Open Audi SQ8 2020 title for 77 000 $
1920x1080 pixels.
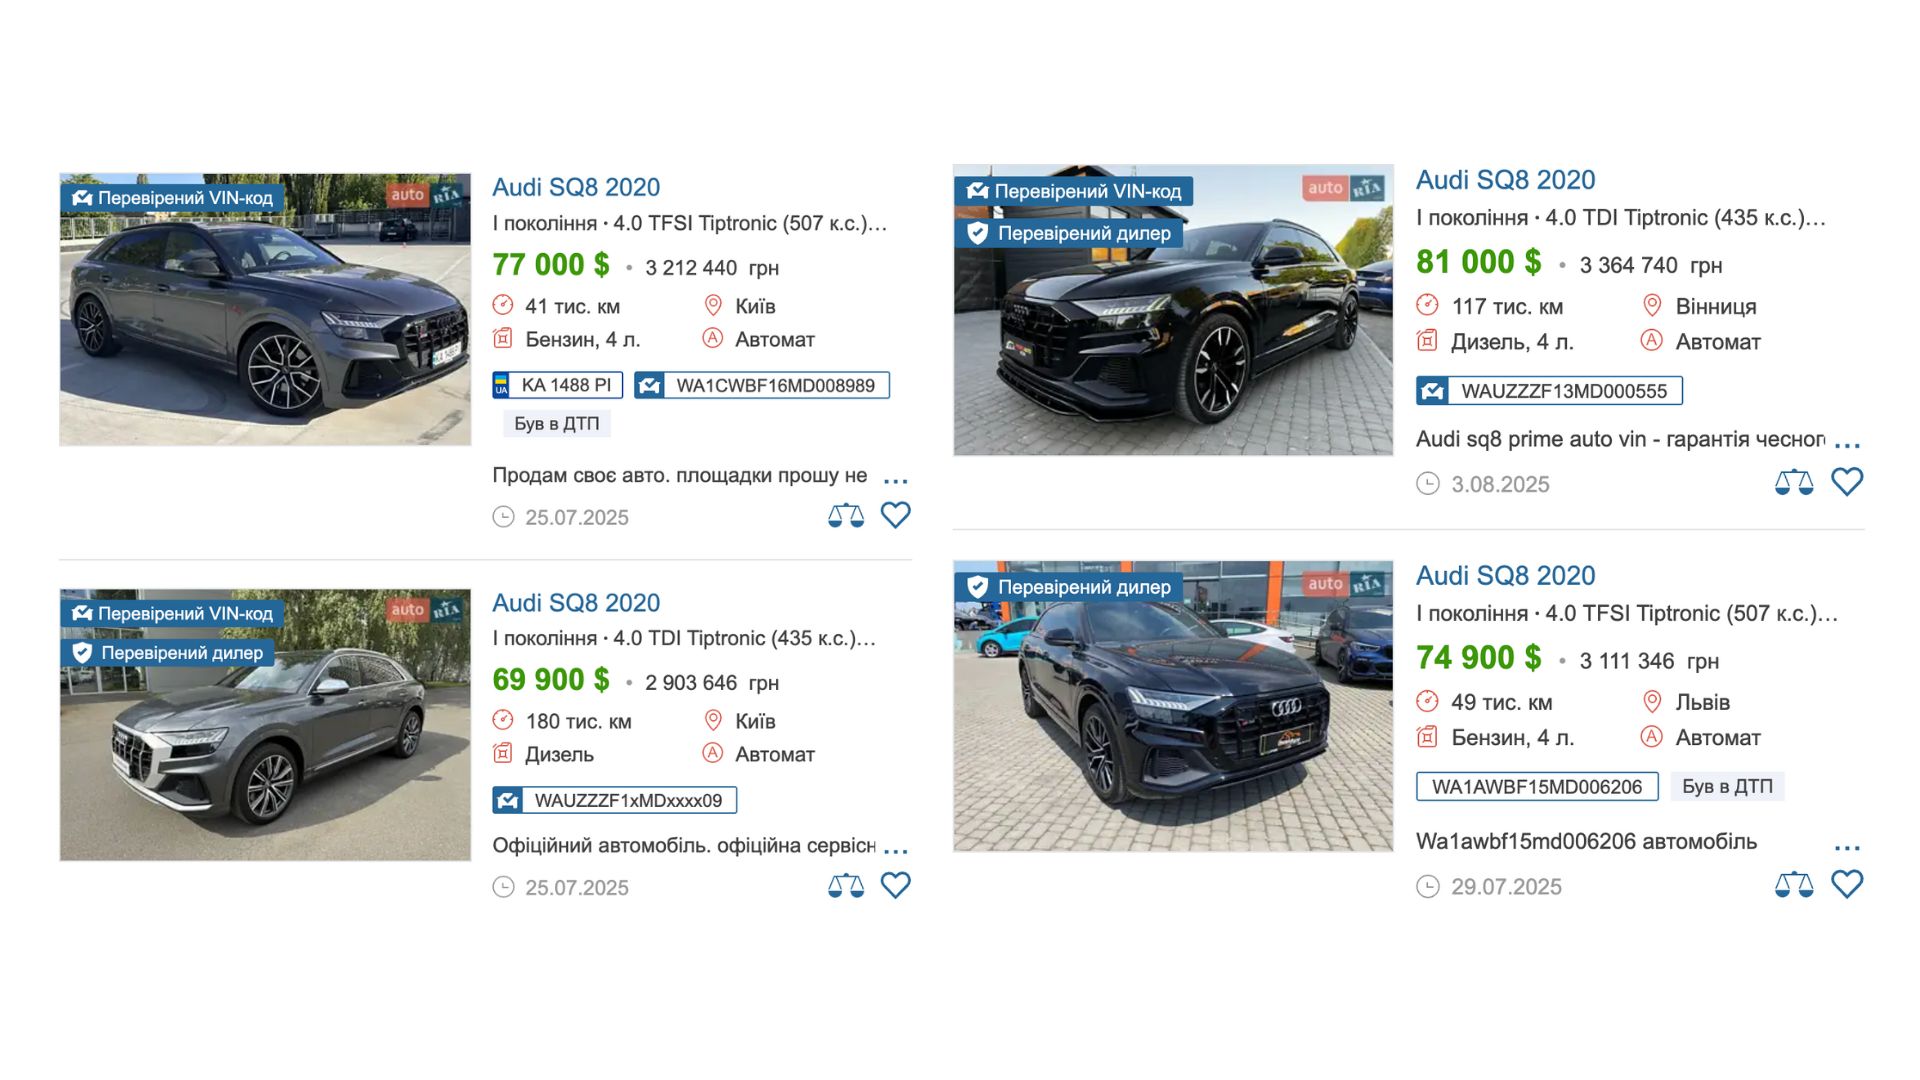click(576, 187)
